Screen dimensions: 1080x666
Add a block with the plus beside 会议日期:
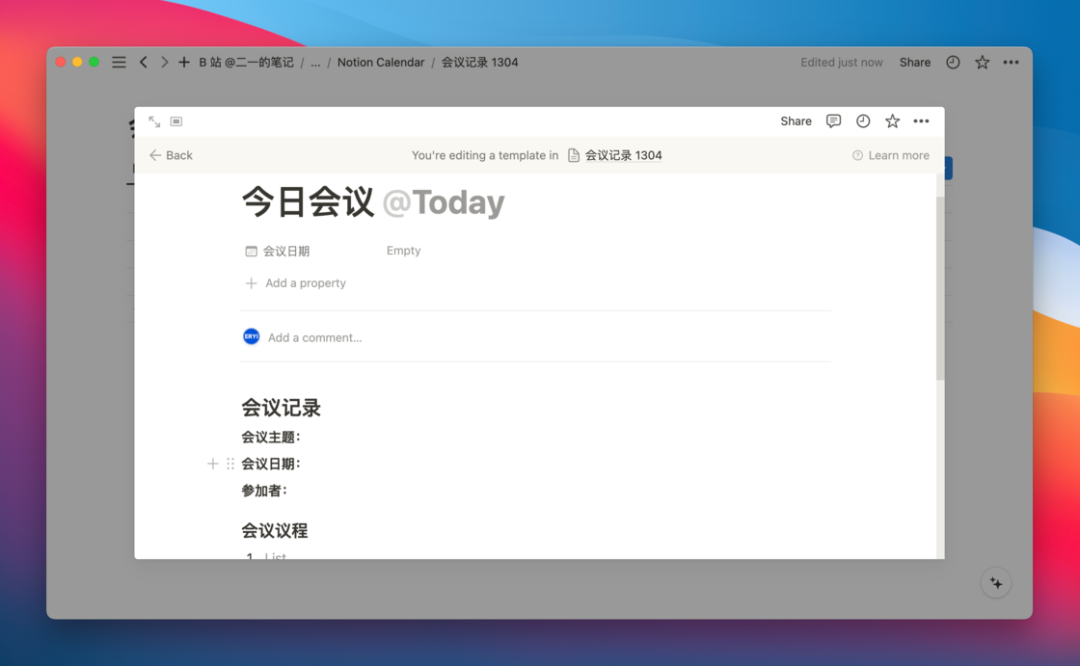point(213,464)
